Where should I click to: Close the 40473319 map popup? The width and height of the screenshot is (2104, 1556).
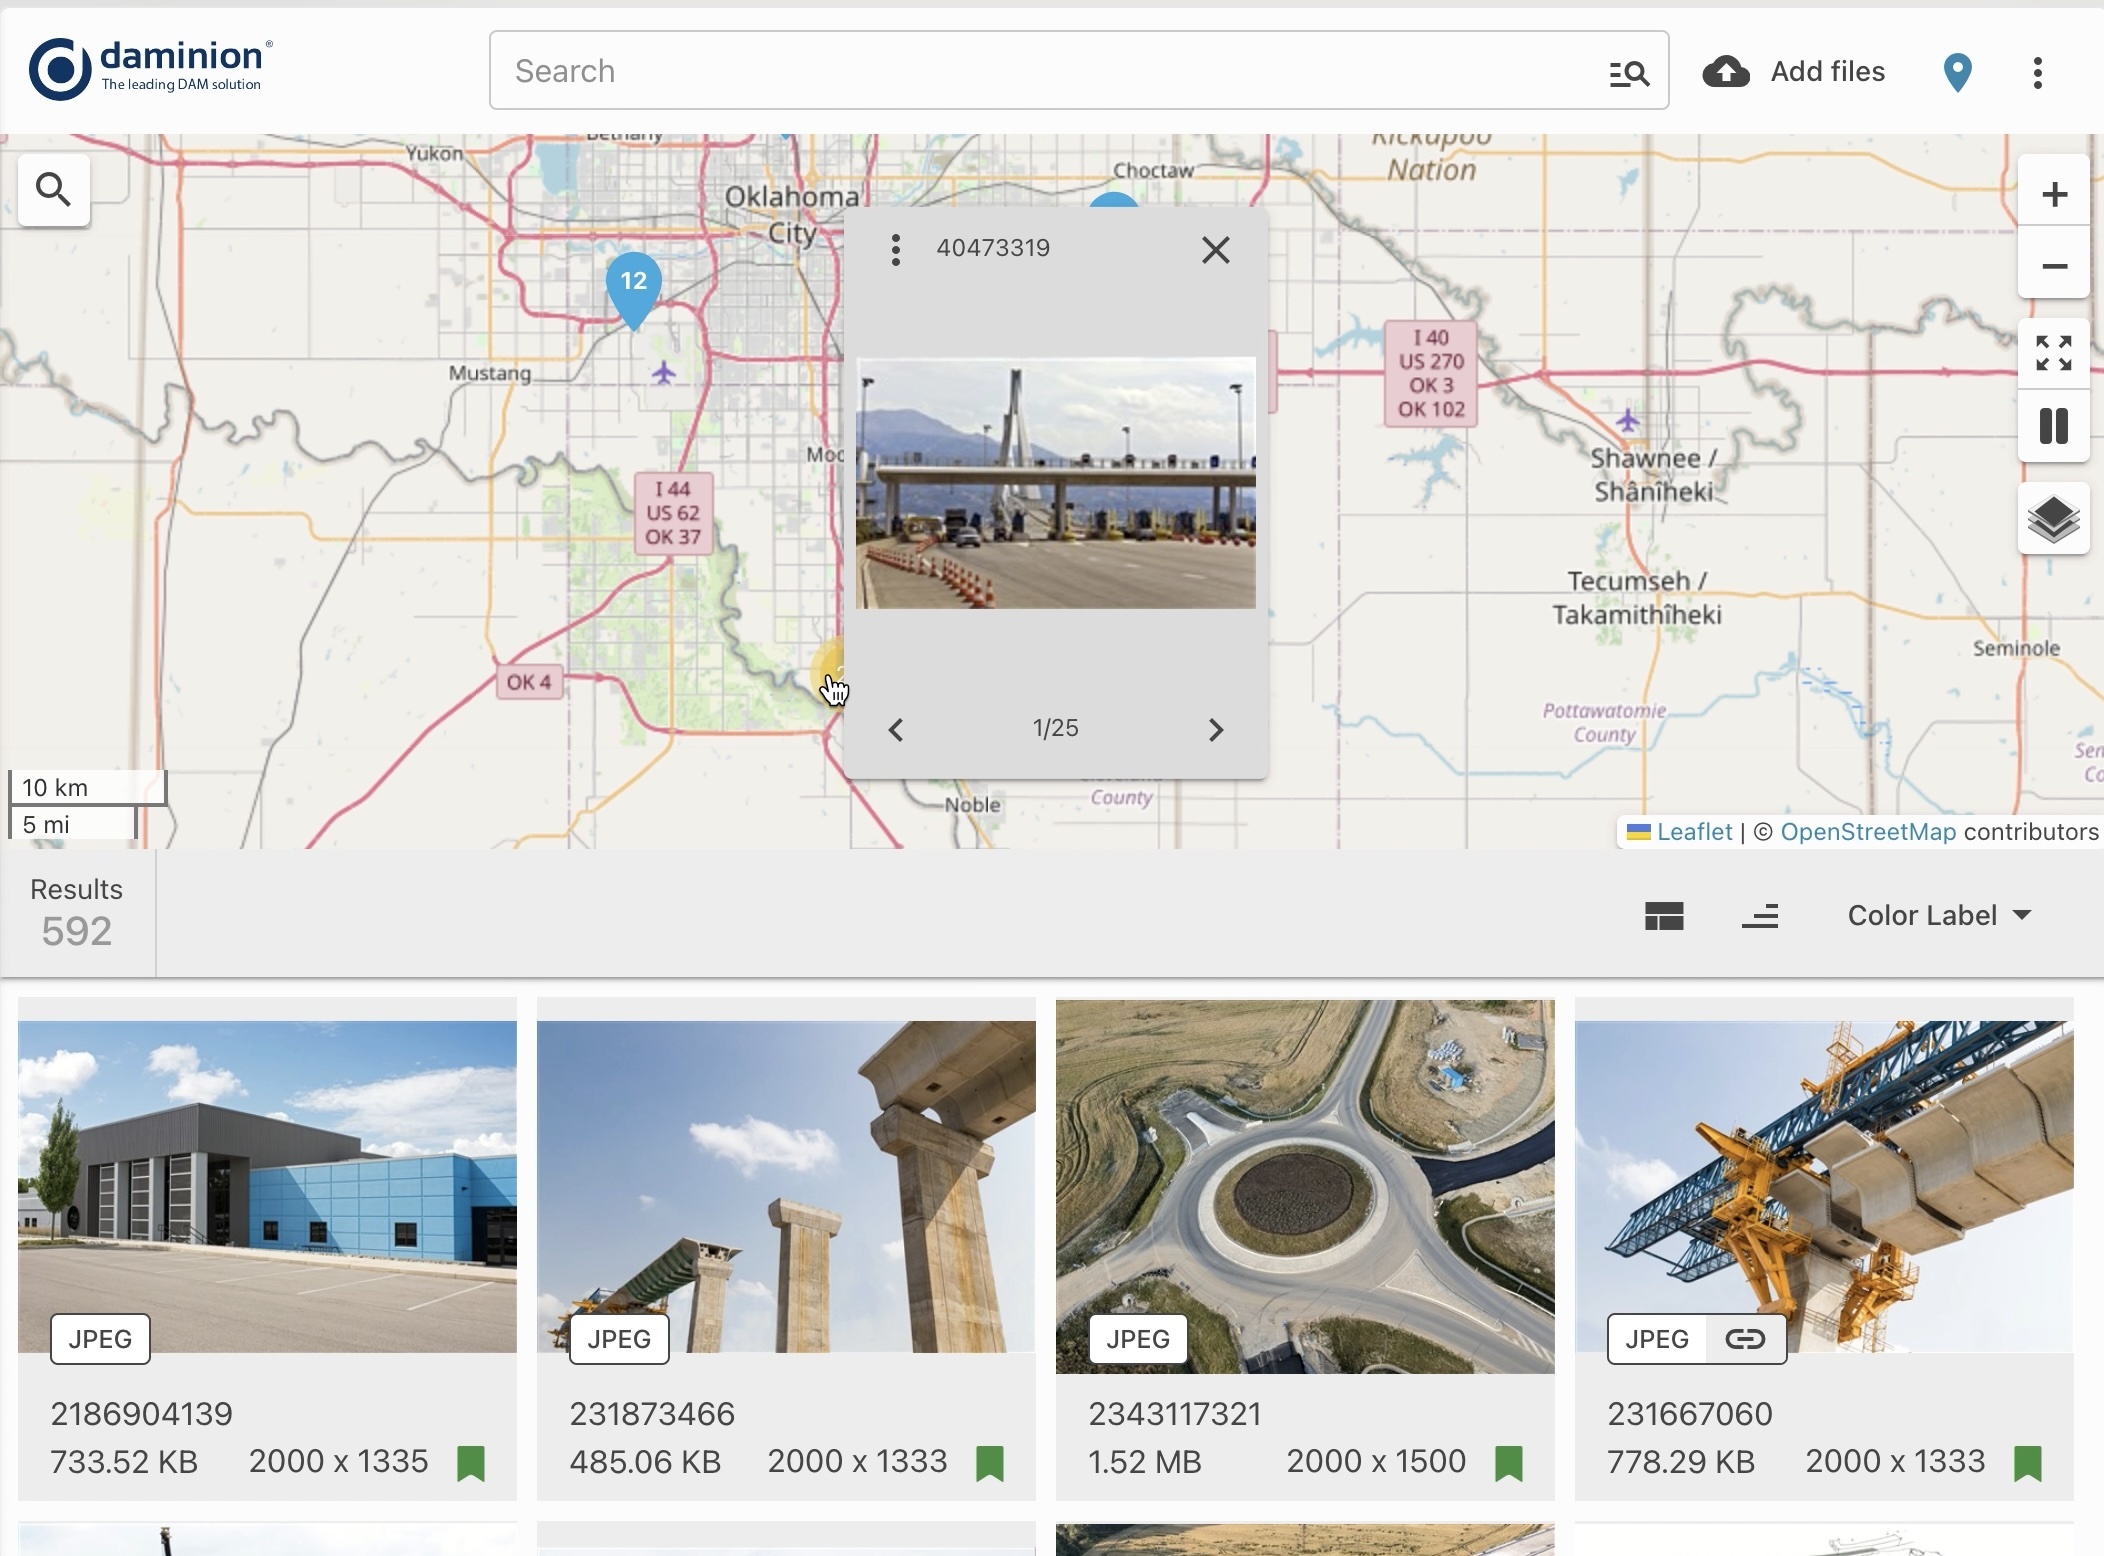[1215, 249]
